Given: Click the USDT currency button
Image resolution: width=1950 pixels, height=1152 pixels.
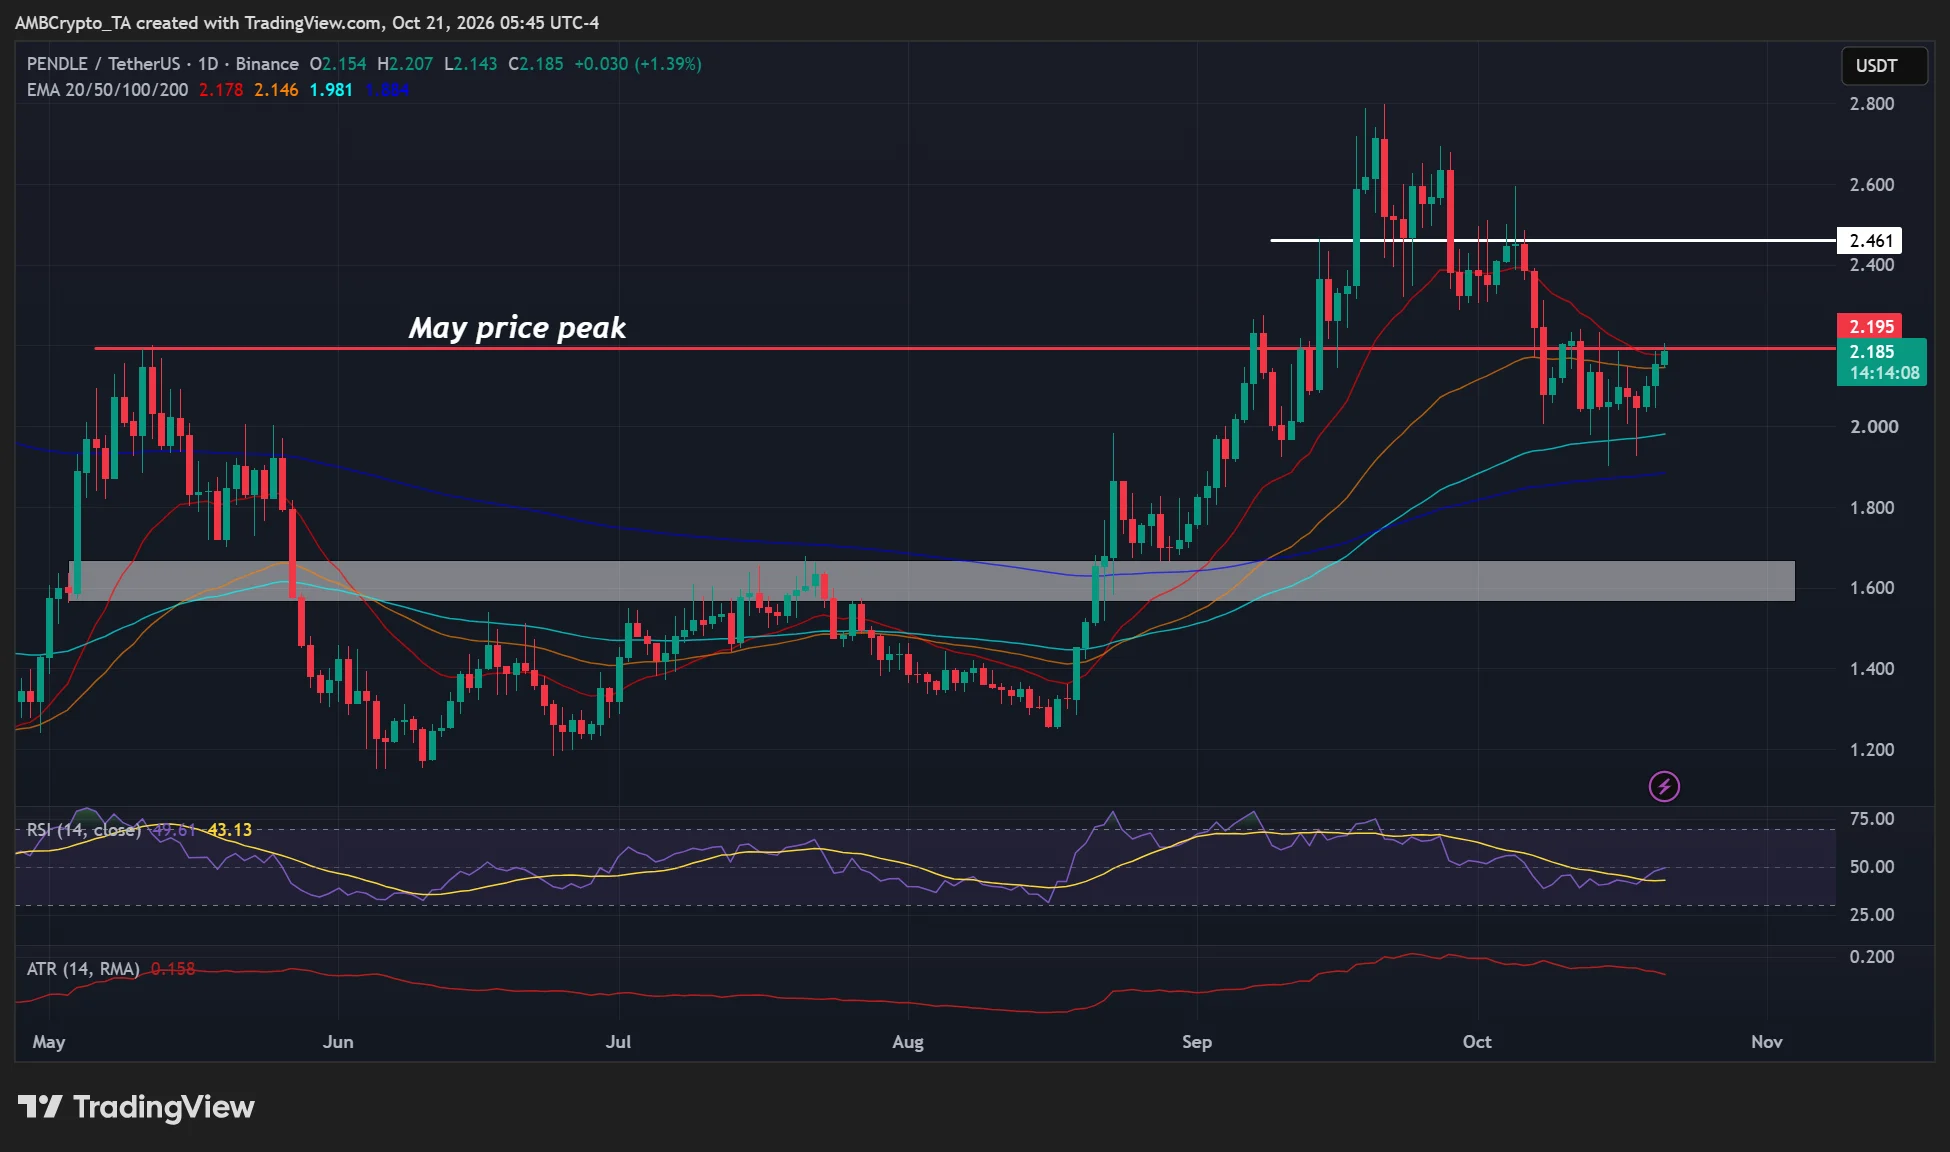Looking at the screenshot, I should pyautogui.click(x=1884, y=66).
